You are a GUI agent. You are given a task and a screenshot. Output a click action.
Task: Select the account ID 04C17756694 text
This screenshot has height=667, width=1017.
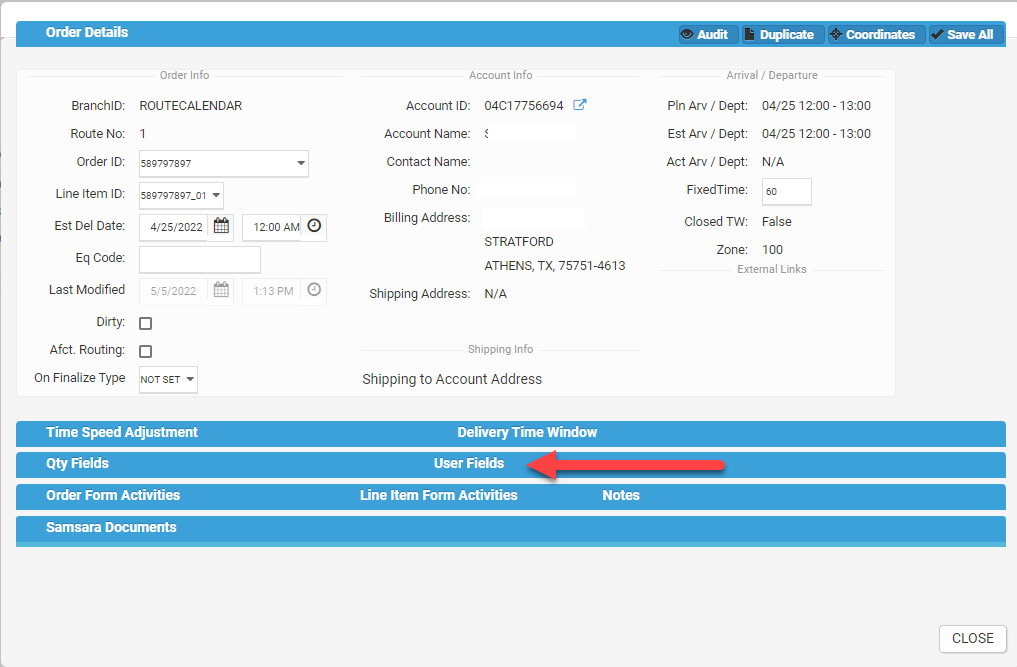pyautogui.click(x=523, y=106)
